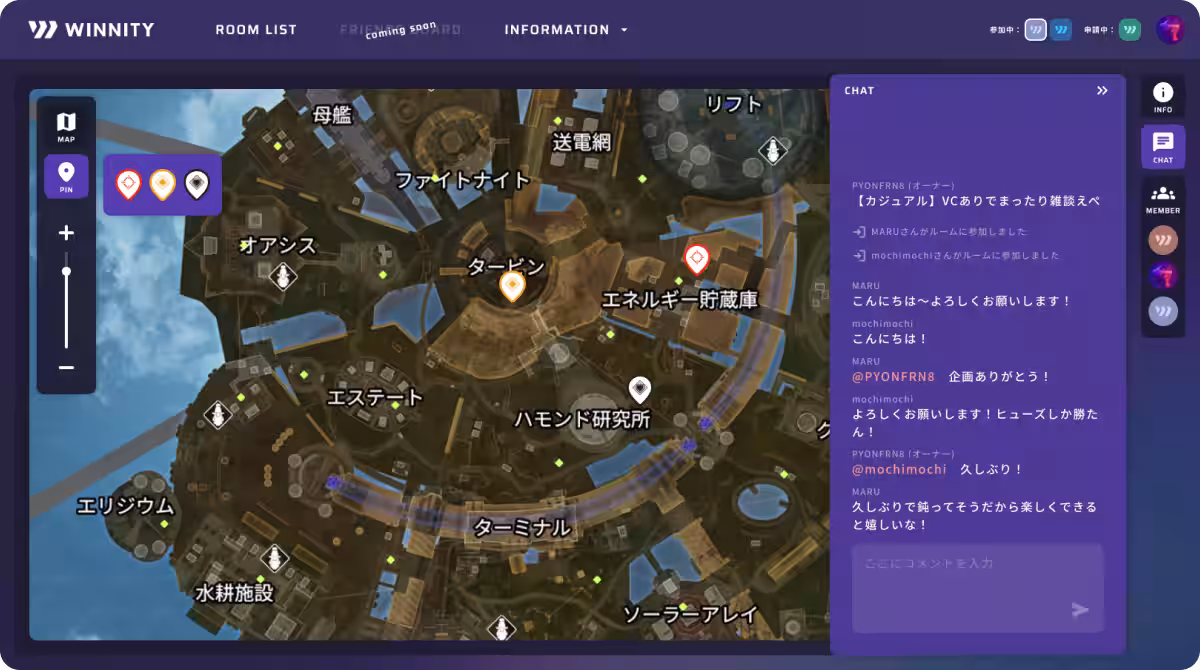Select the black pin marker
This screenshot has height=670, width=1200.
coord(196,183)
